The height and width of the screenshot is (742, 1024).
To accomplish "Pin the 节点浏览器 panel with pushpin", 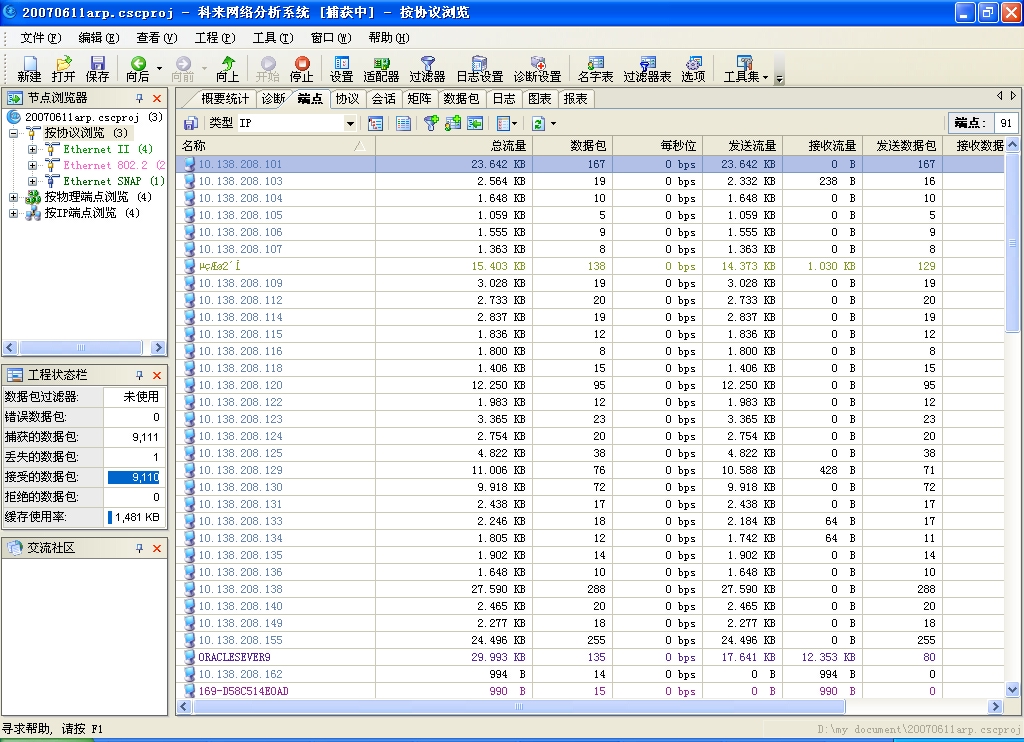I will [x=139, y=98].
